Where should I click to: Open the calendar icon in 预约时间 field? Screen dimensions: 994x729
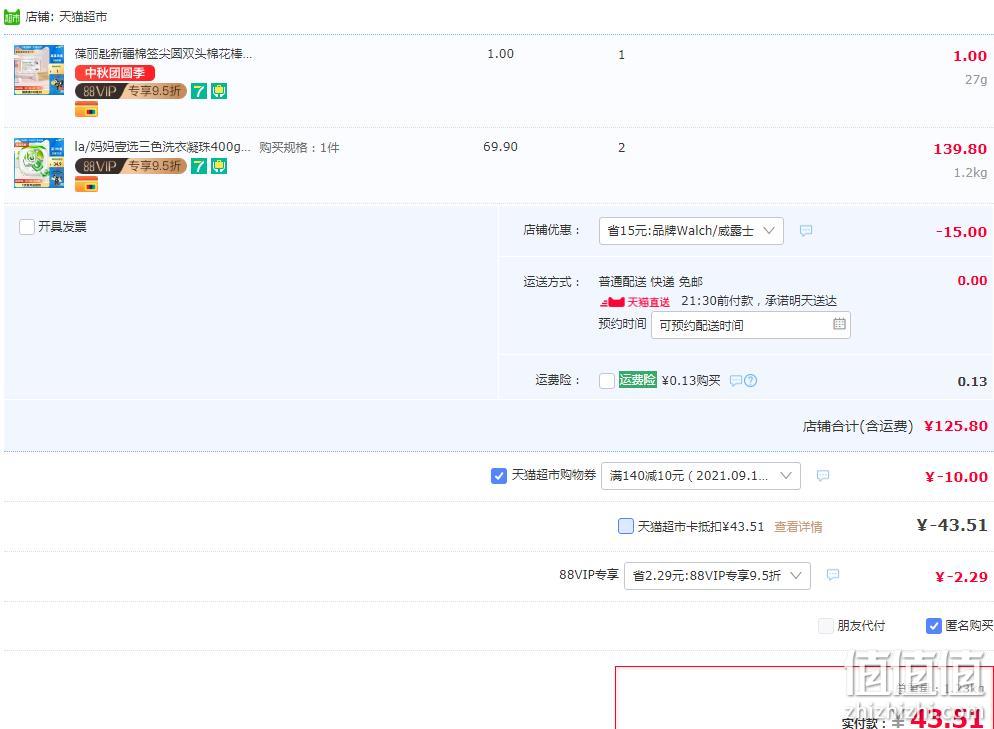839,324
